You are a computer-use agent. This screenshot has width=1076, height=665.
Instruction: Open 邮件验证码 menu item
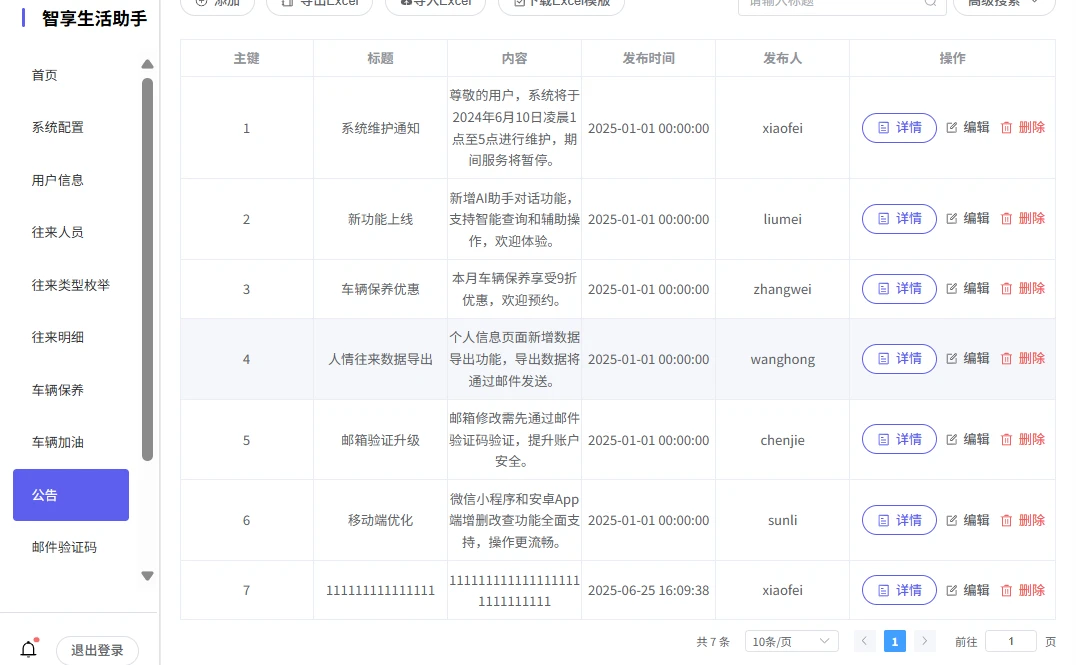coord(65,547)
